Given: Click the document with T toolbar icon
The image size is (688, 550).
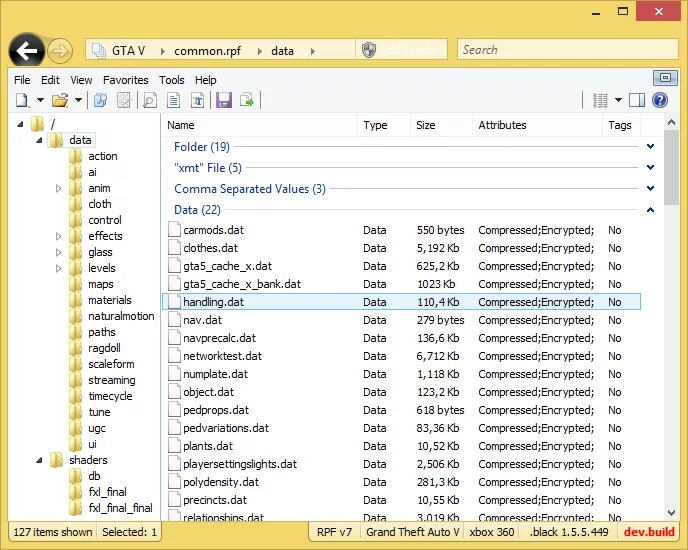Looking at the screenshot, I should pos(197,101).
